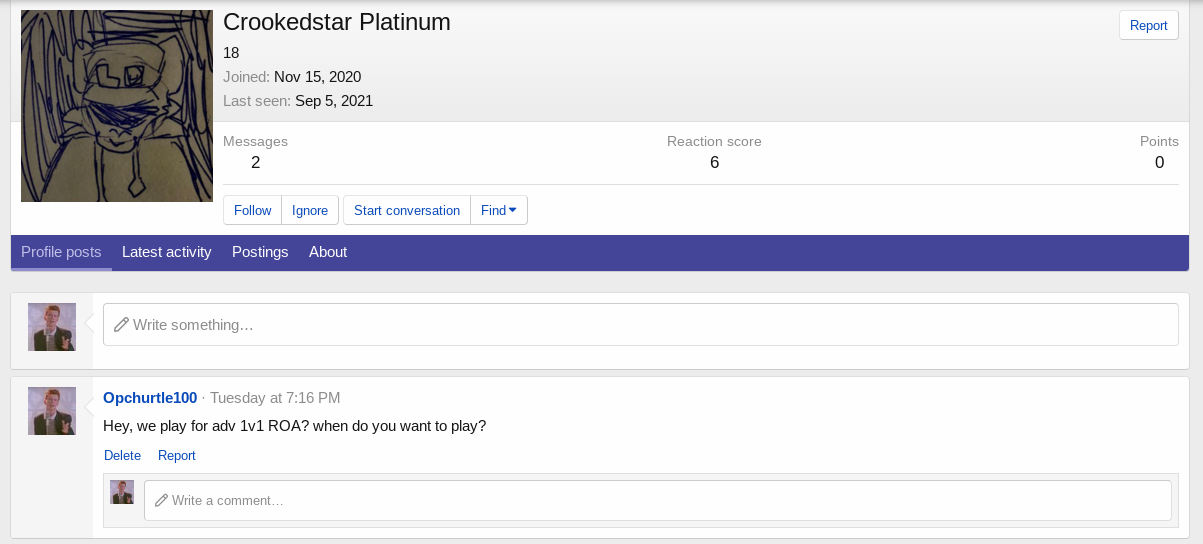Click the pencil icon in Write something field
Viewport: 1203px width, 544px height.
click(121, 325)
